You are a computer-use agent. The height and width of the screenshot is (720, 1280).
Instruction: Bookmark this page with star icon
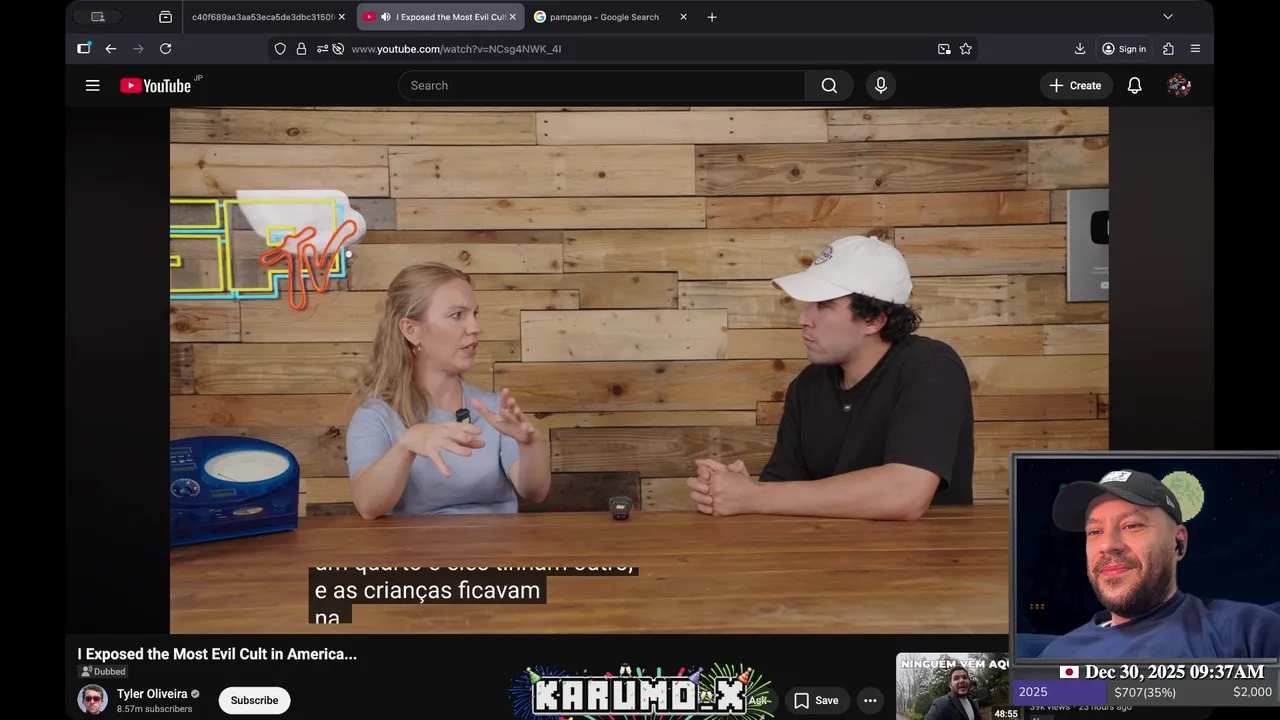coord(966,49)
